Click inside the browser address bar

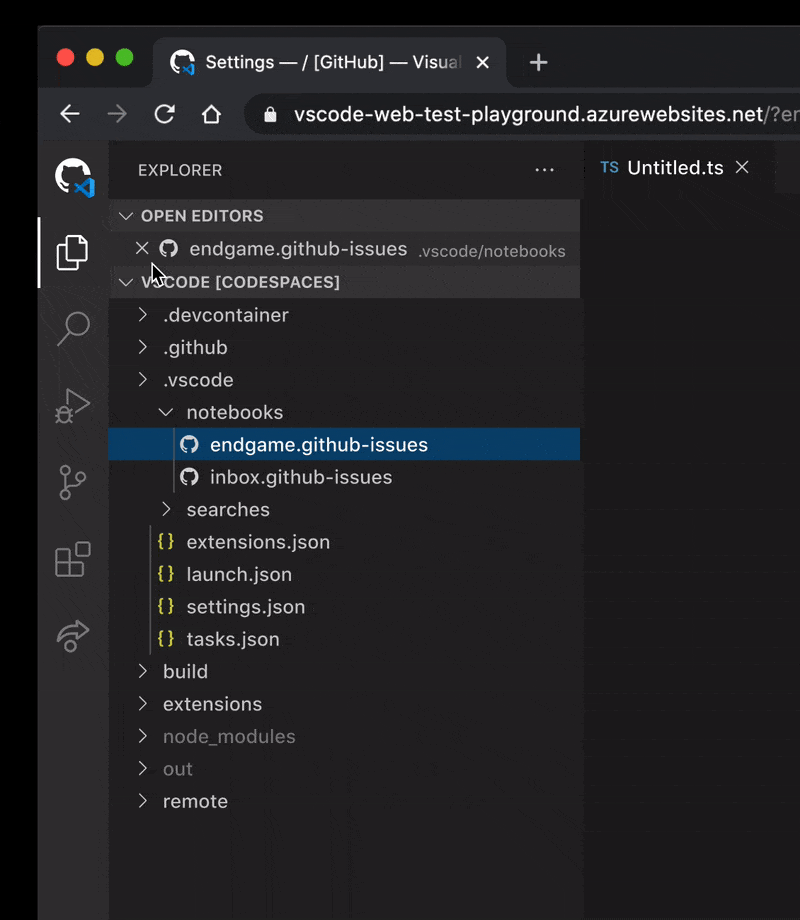point(500,114)
